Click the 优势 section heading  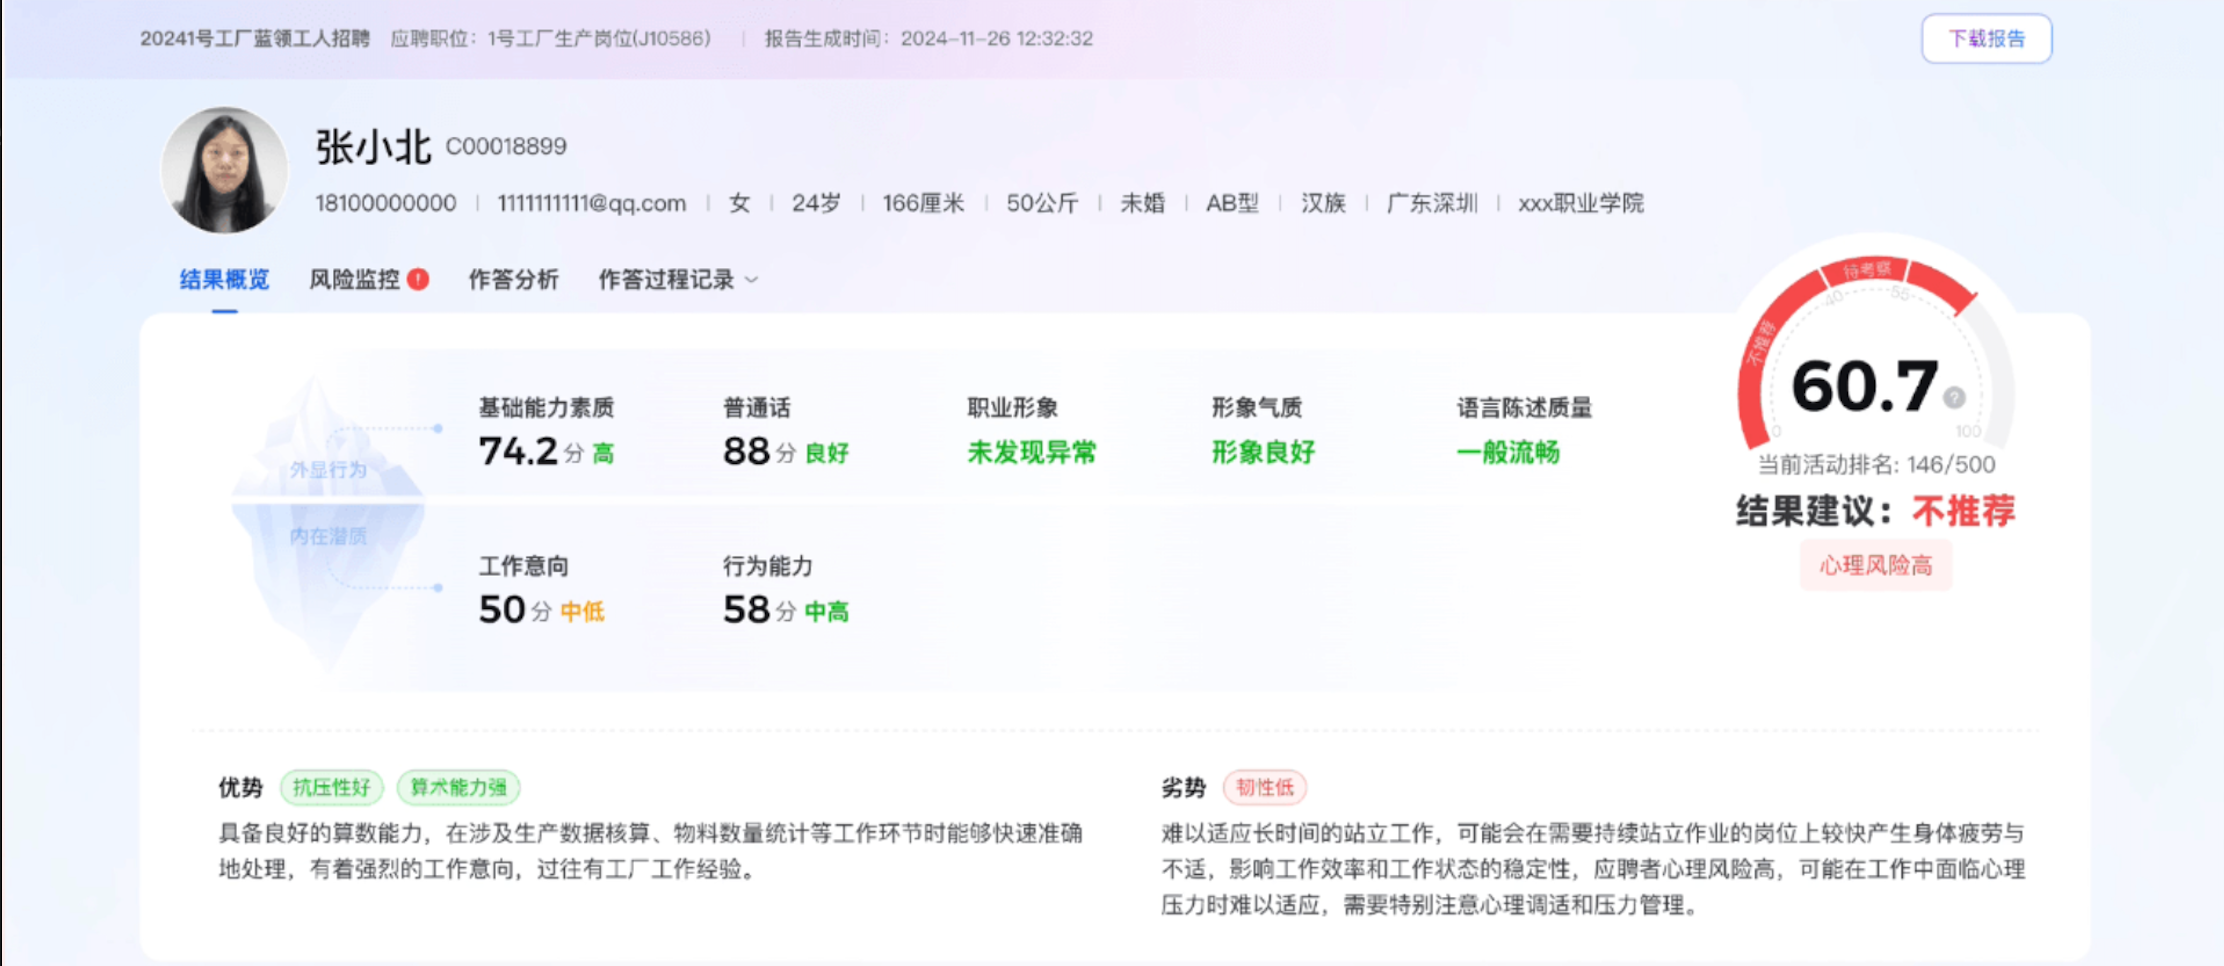click(x=240, y=787)
